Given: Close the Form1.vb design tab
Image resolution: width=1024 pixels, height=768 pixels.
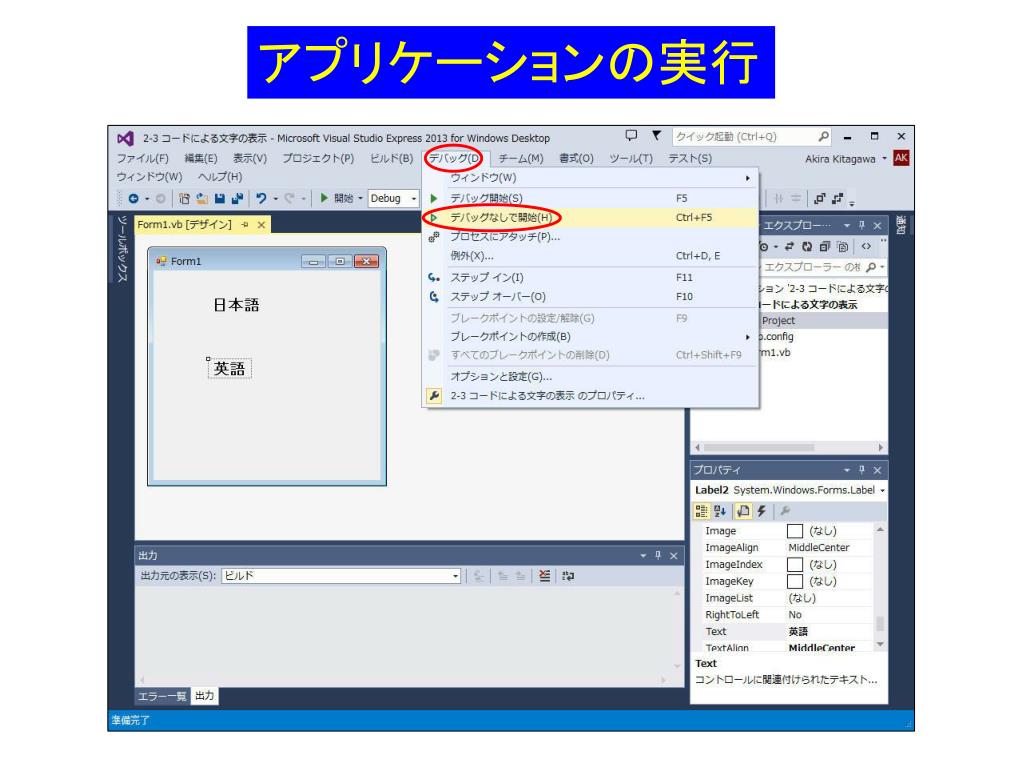Looking at the screenshot, I should [261, 225].
